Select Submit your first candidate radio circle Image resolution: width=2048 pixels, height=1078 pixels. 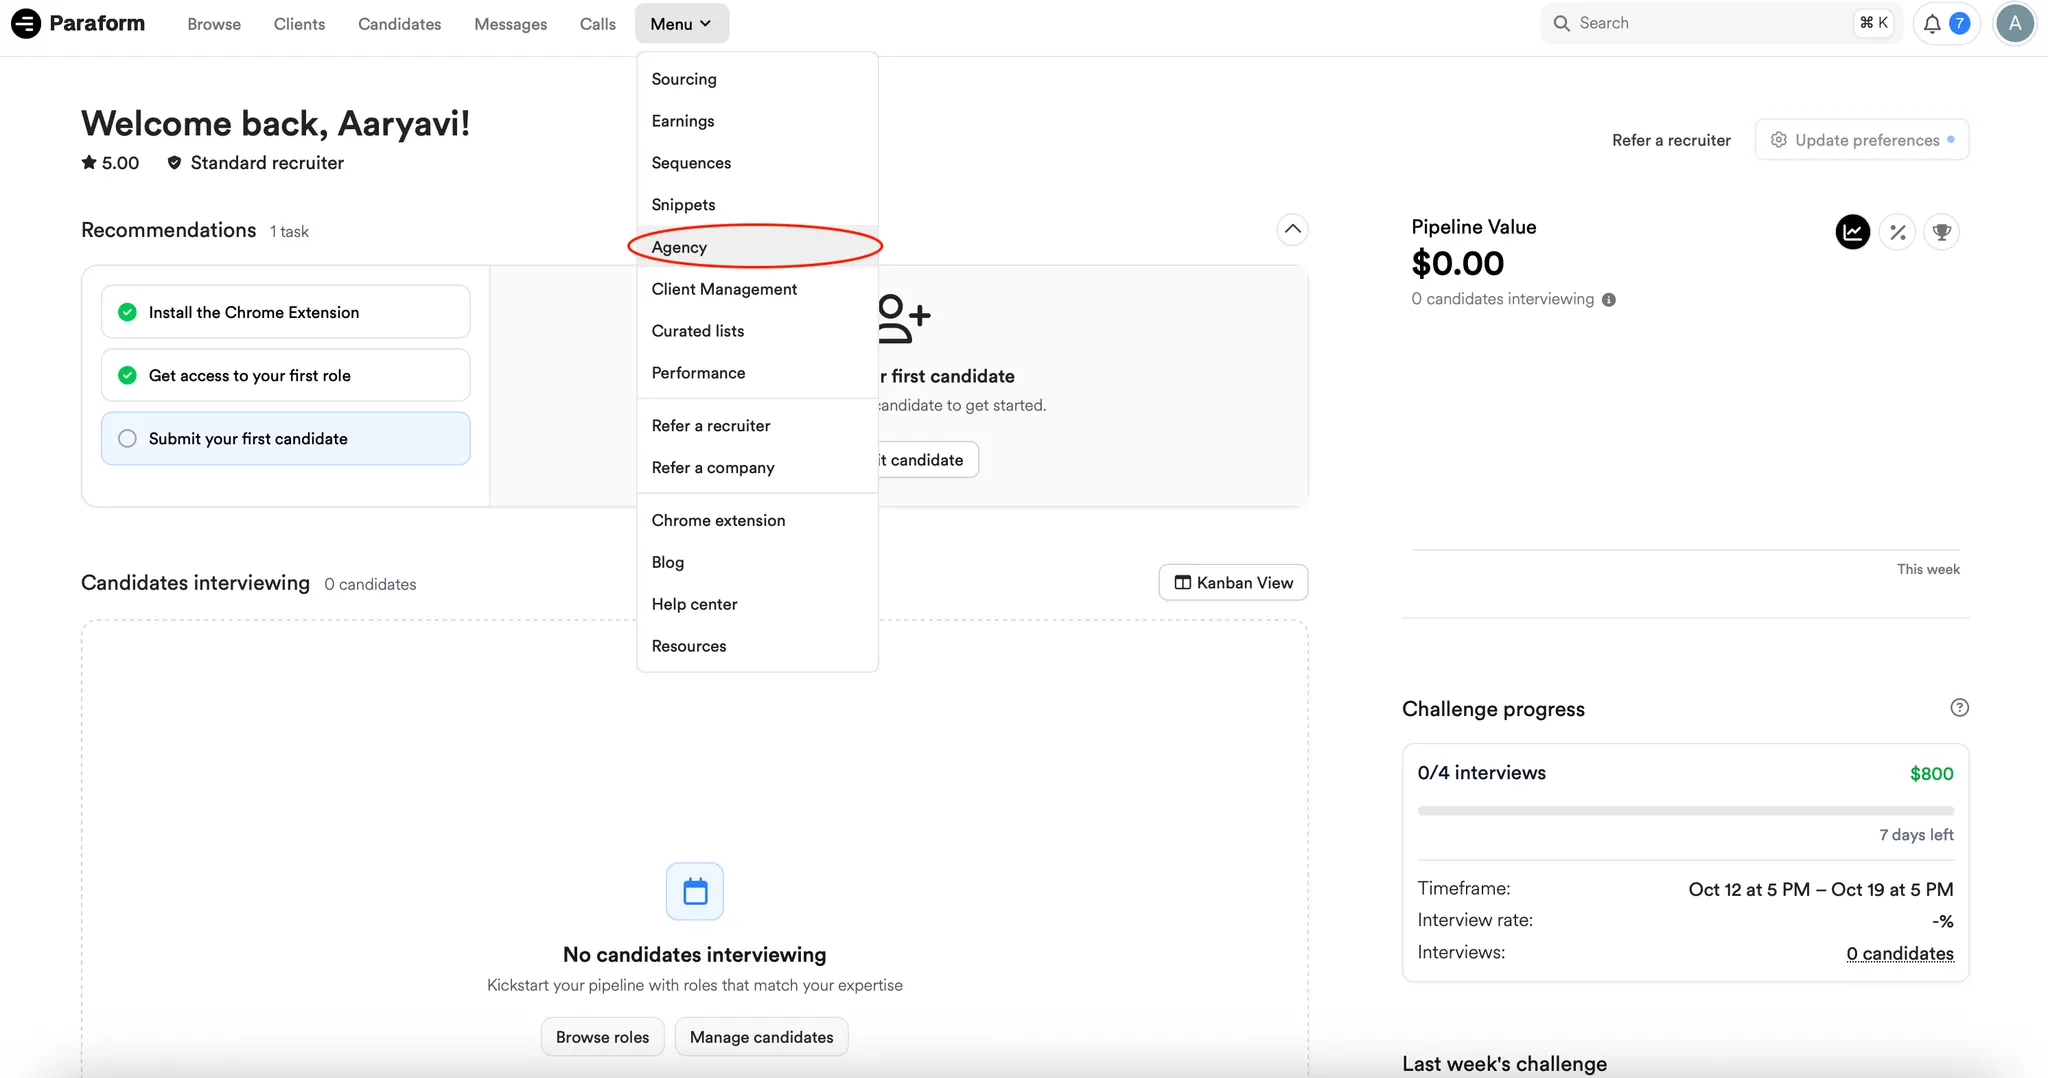127,438
